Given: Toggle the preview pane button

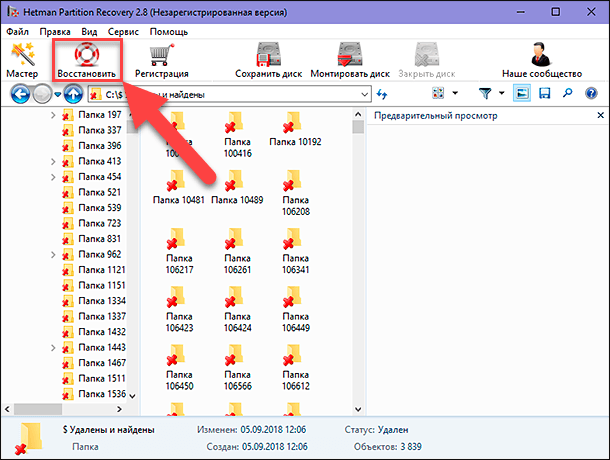Looking at the screenshot, I should tap(521, 93).
